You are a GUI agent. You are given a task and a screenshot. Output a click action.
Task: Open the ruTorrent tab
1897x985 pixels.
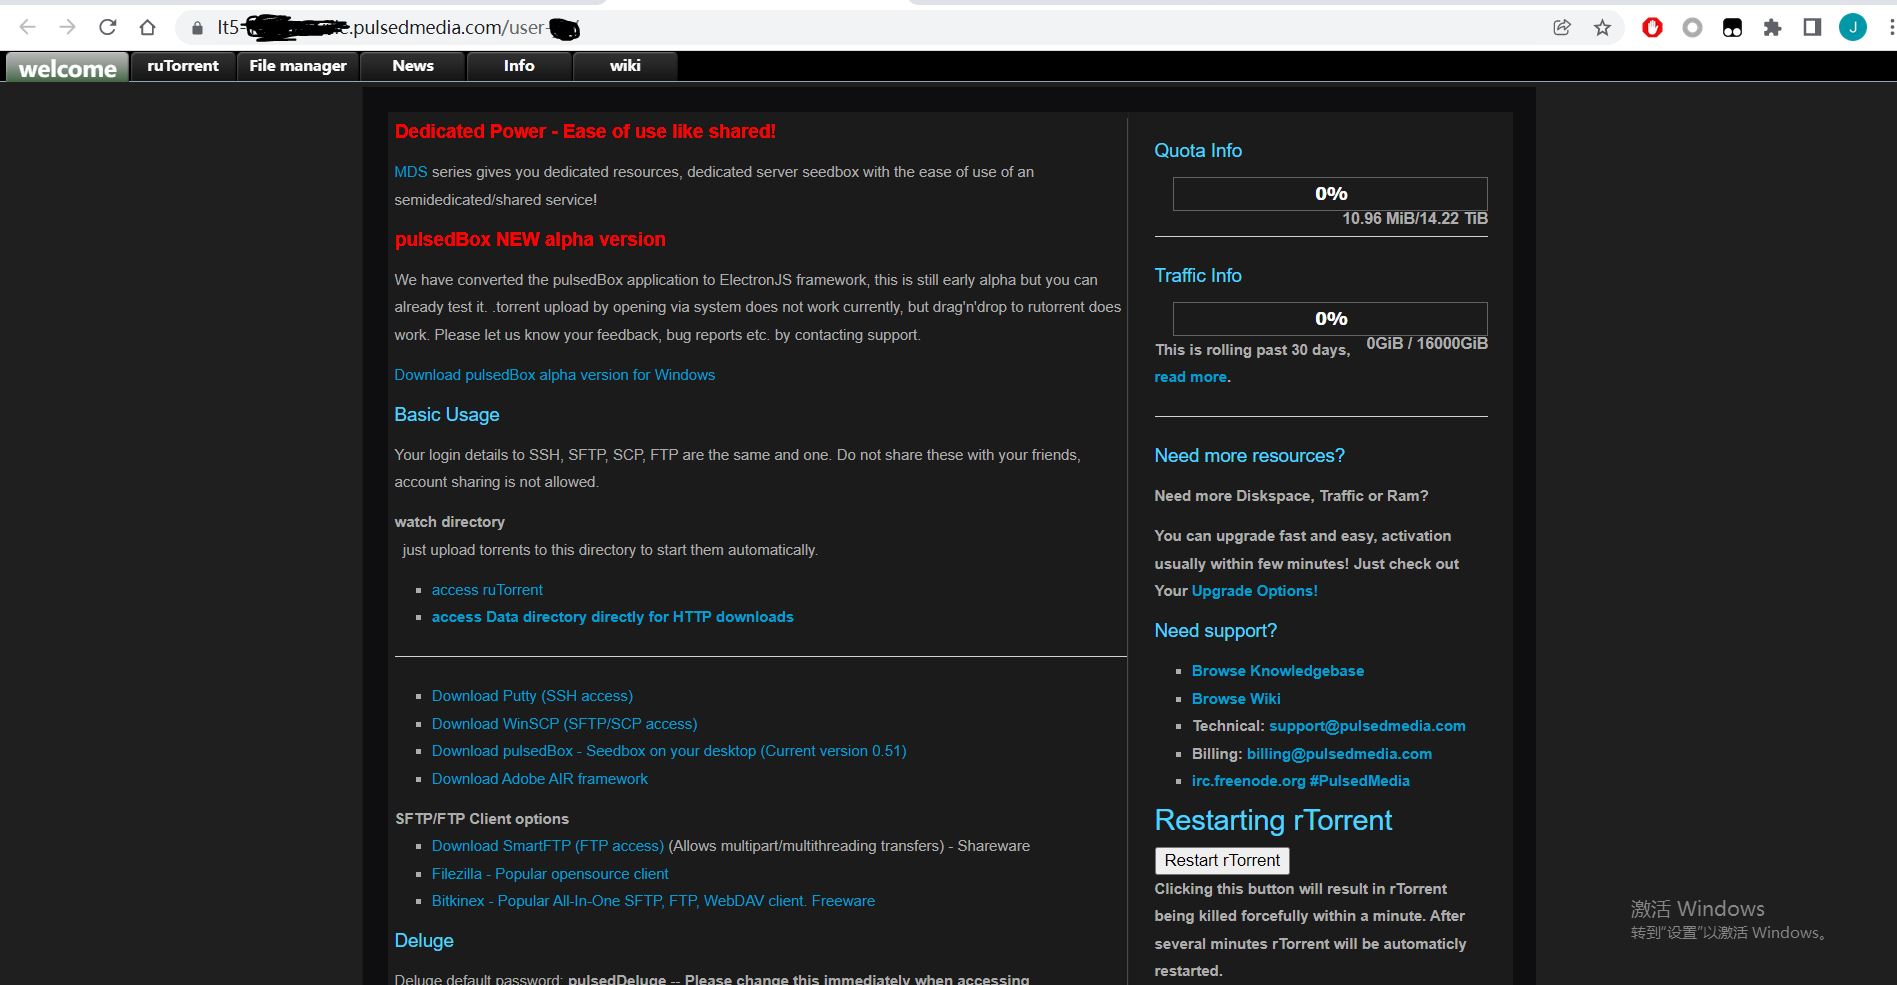tap(183, 66)
